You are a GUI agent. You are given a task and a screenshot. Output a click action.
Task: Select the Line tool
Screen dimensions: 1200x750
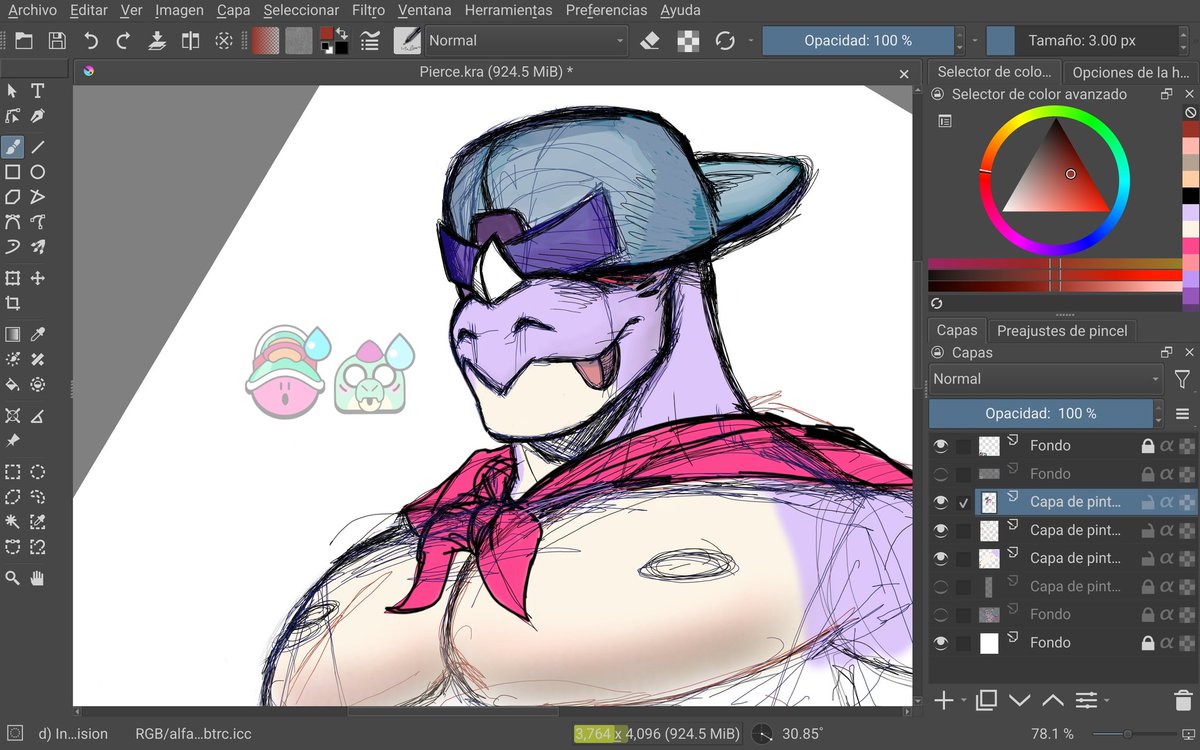tap(37, 147)
